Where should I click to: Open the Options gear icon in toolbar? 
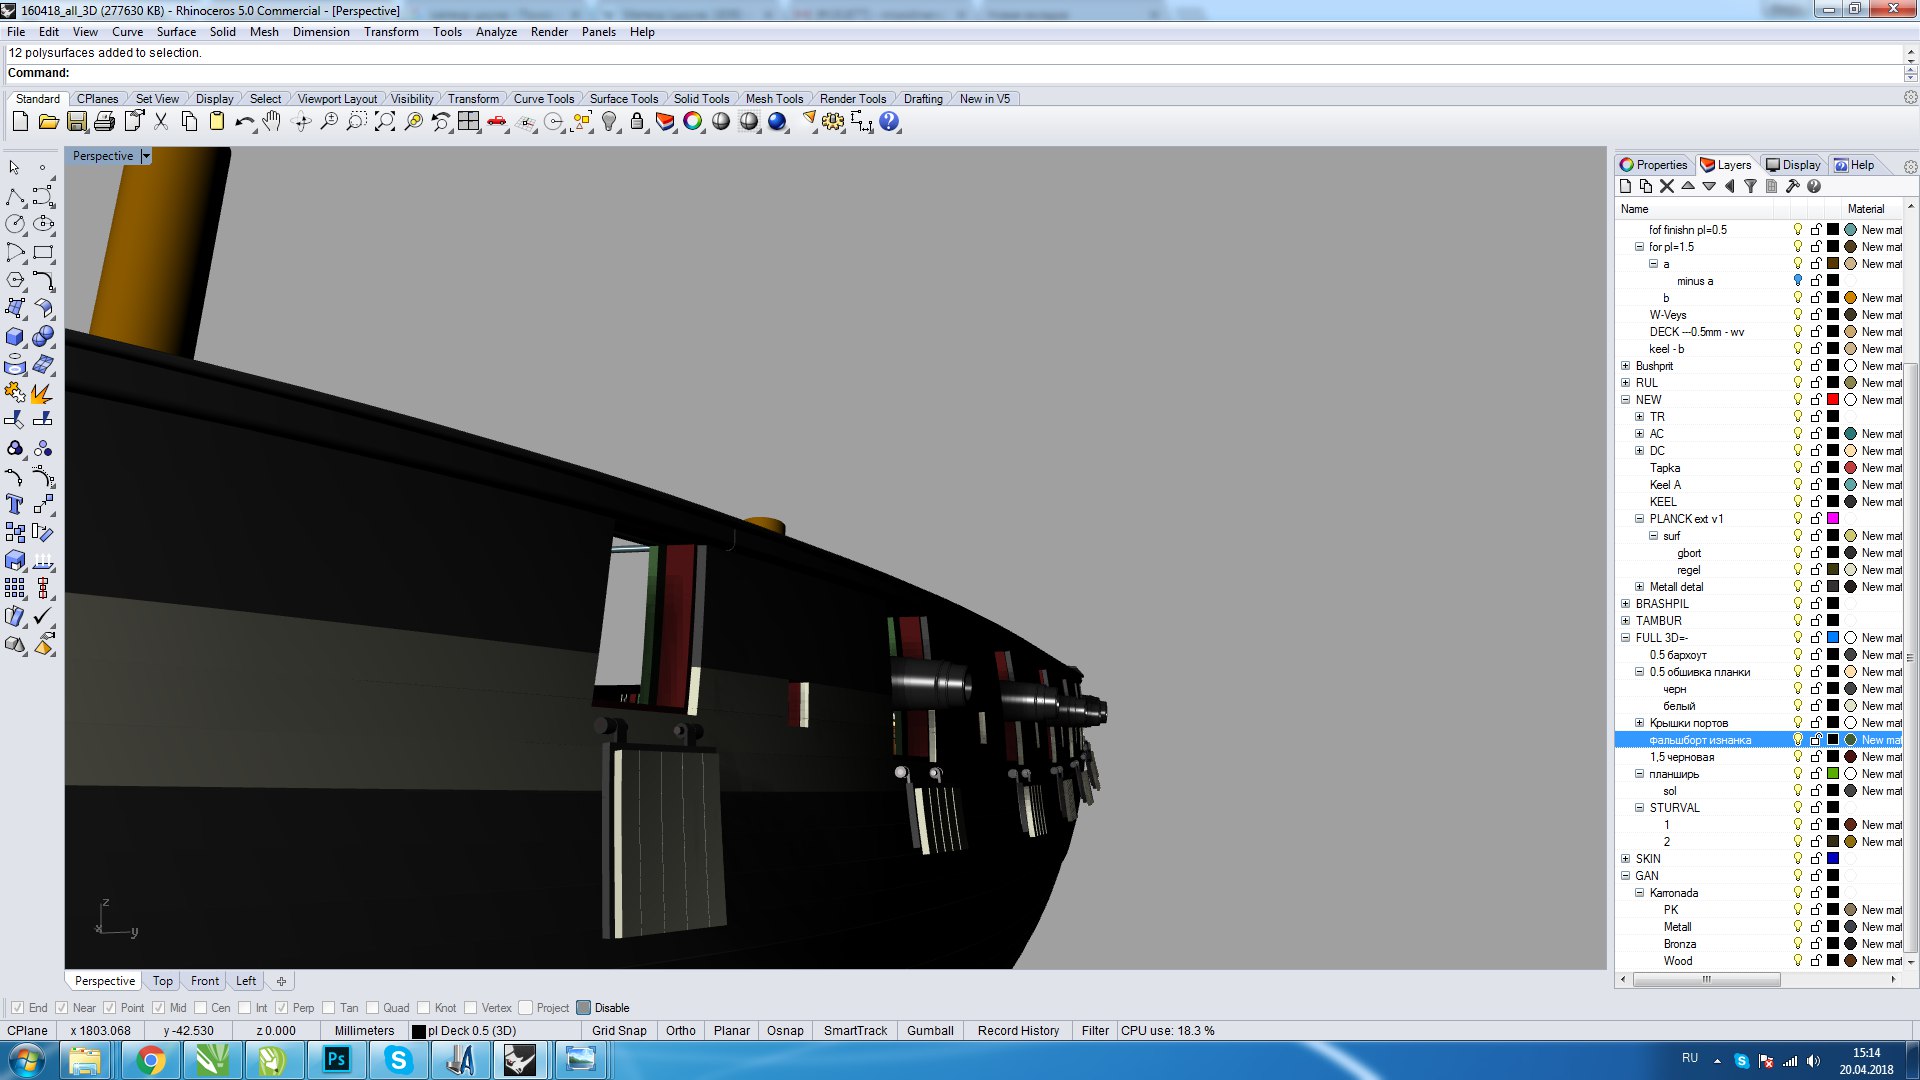point(833,122)
